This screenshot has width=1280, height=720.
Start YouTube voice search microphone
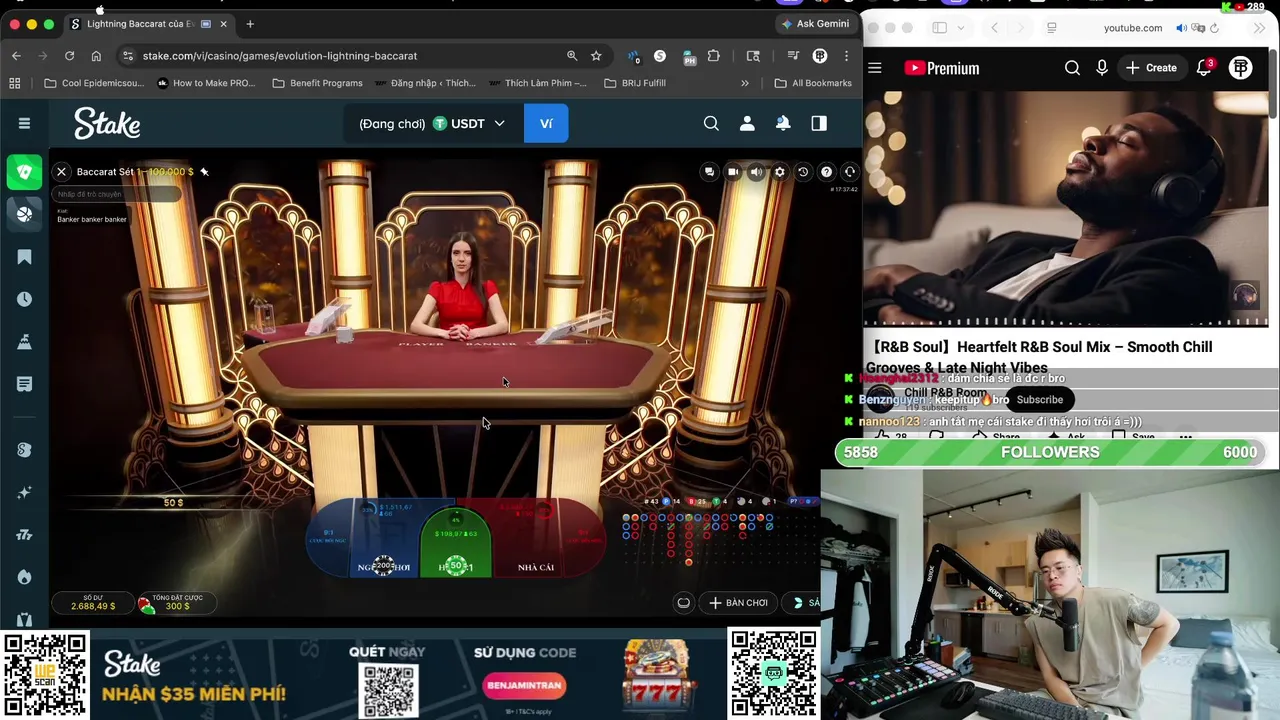tap(1102, 68)
